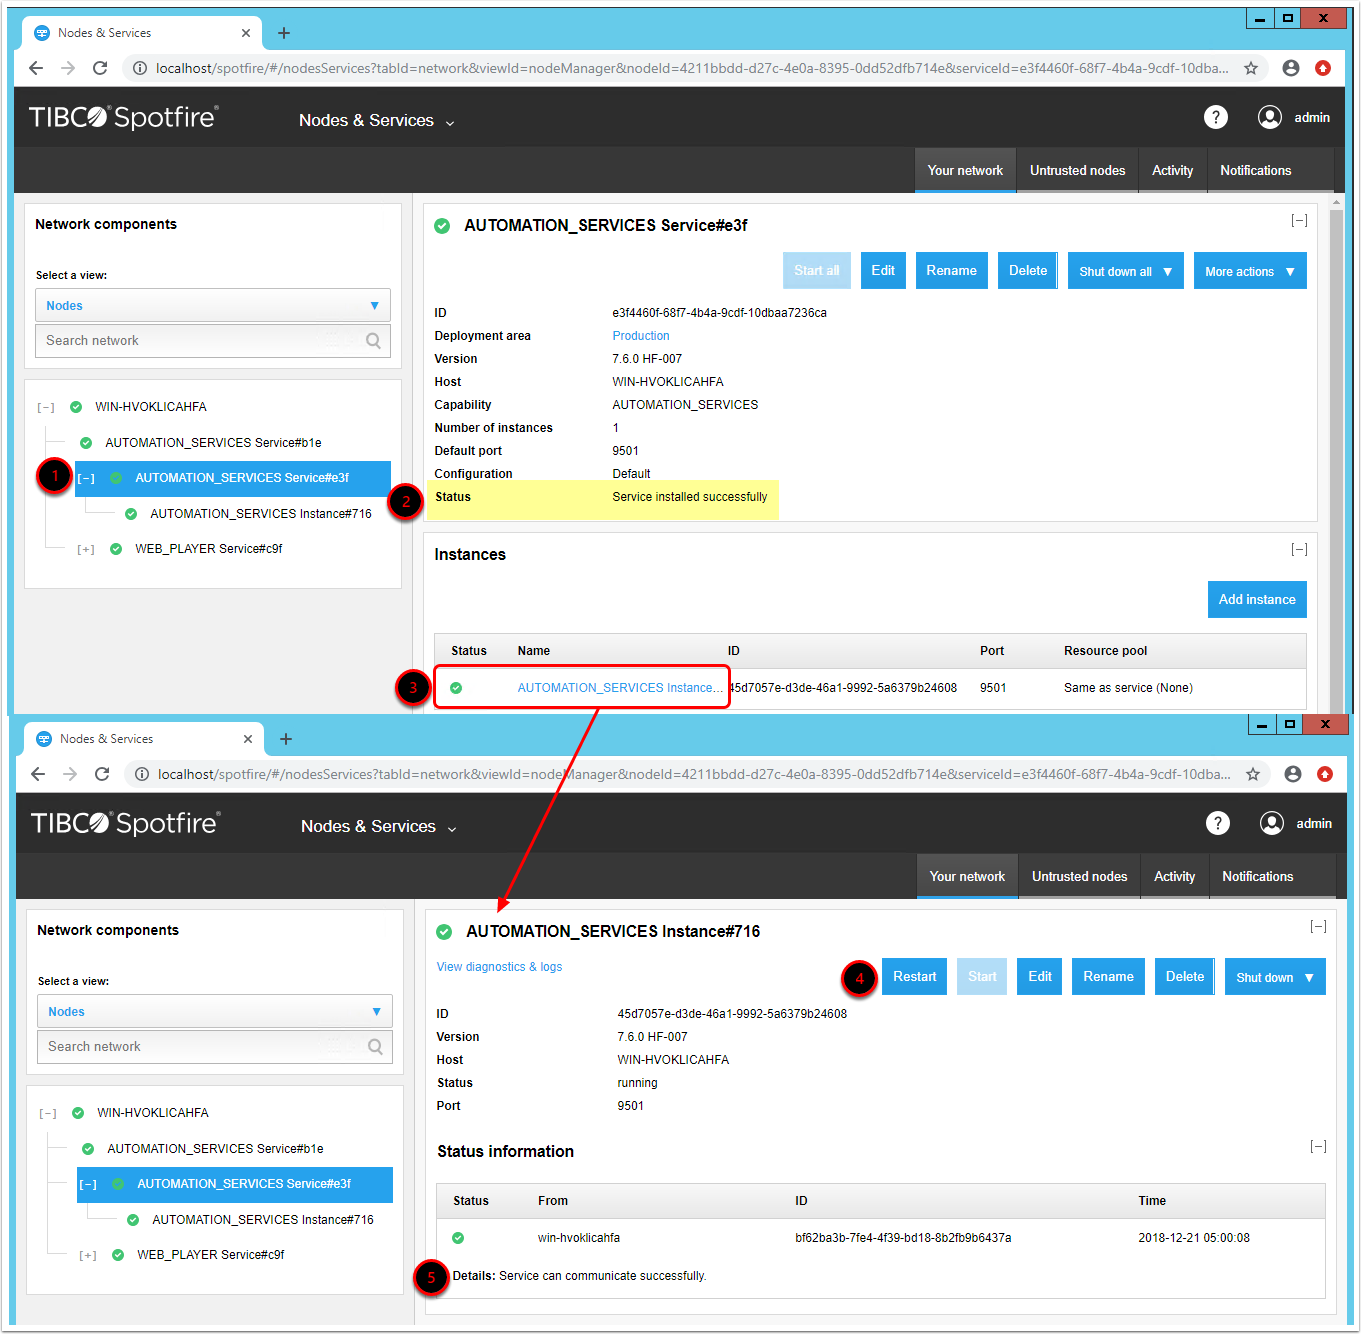Select the Your network tab in the top window
This screenshot has height=1334, width=1361.
[x=966, y=170]
